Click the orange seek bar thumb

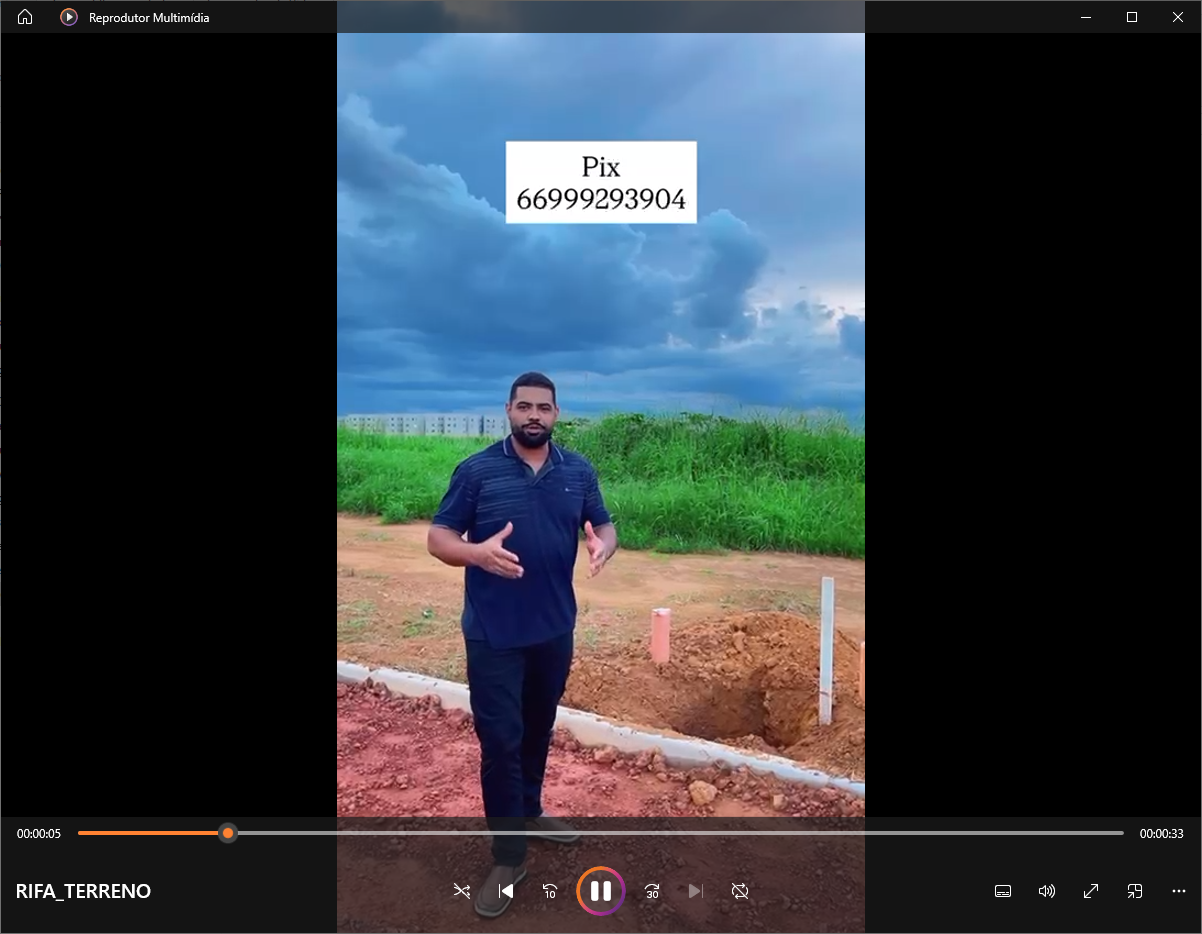click(228, 833)
